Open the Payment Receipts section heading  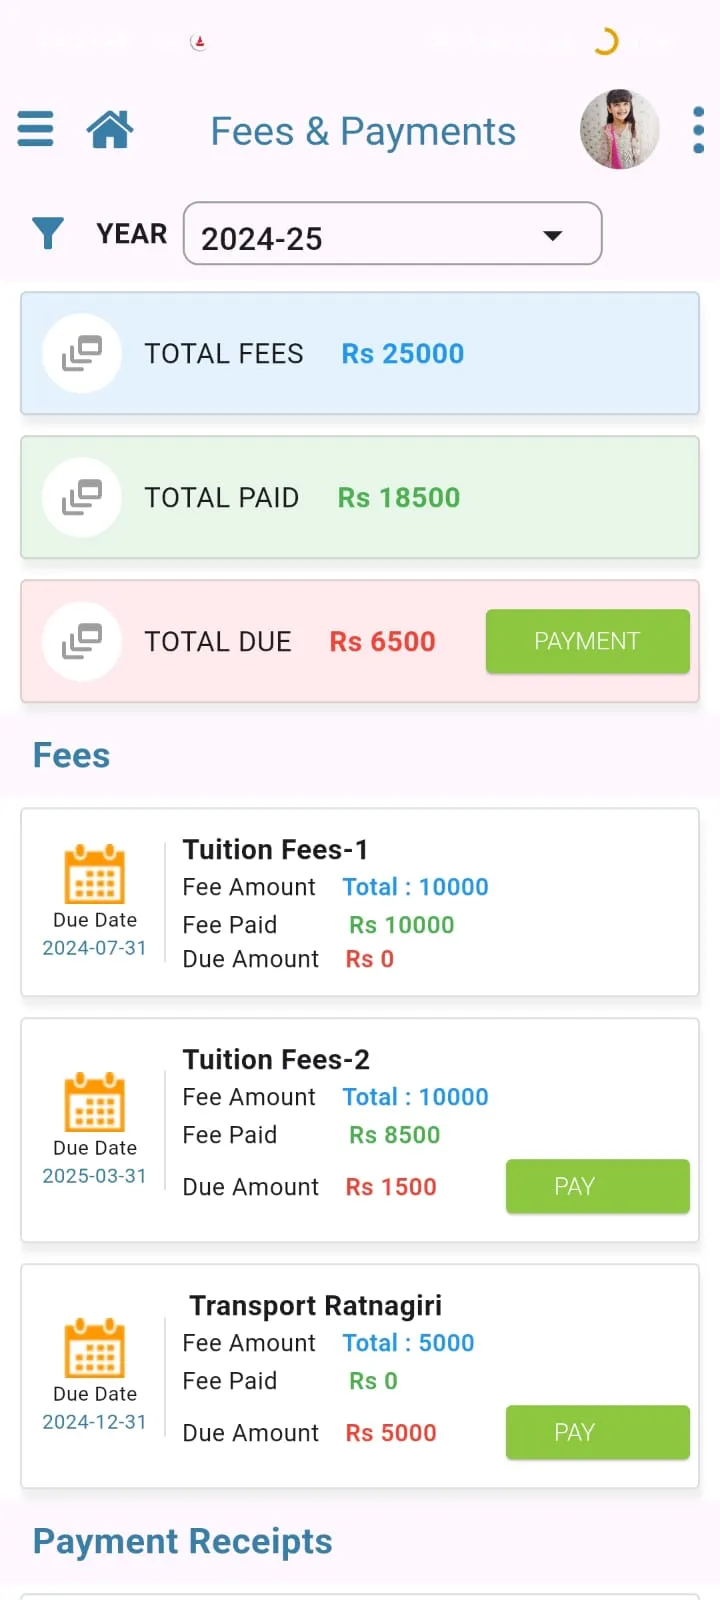point(183,1542)
